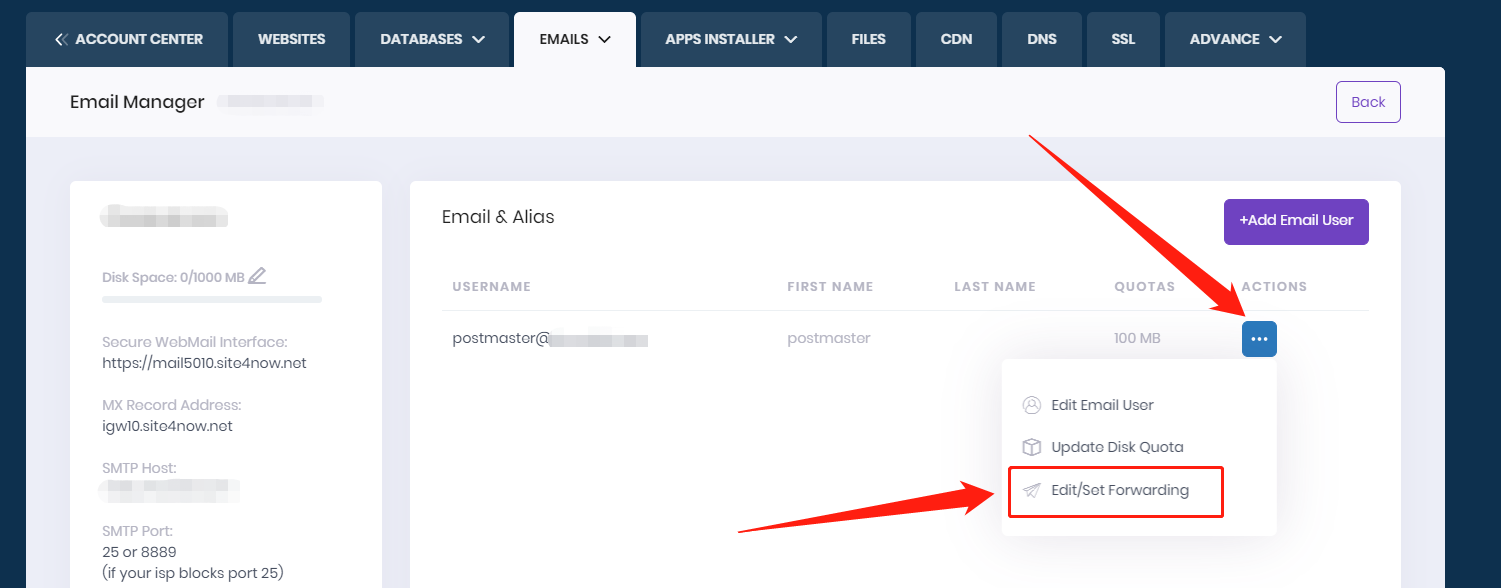Expand the Databases dropdown tab
Screen dimensions: 1501x588
(432, 39)
